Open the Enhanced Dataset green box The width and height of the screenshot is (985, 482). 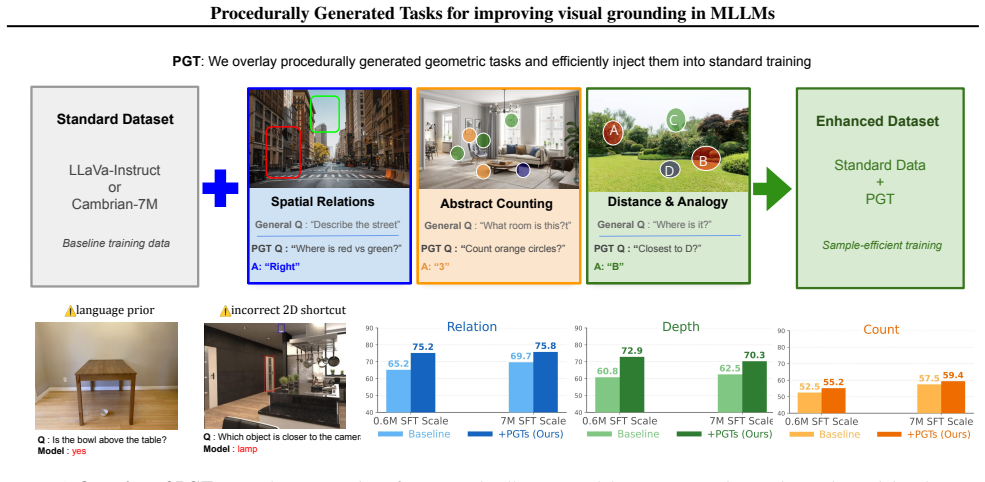(x=879, y=188)
